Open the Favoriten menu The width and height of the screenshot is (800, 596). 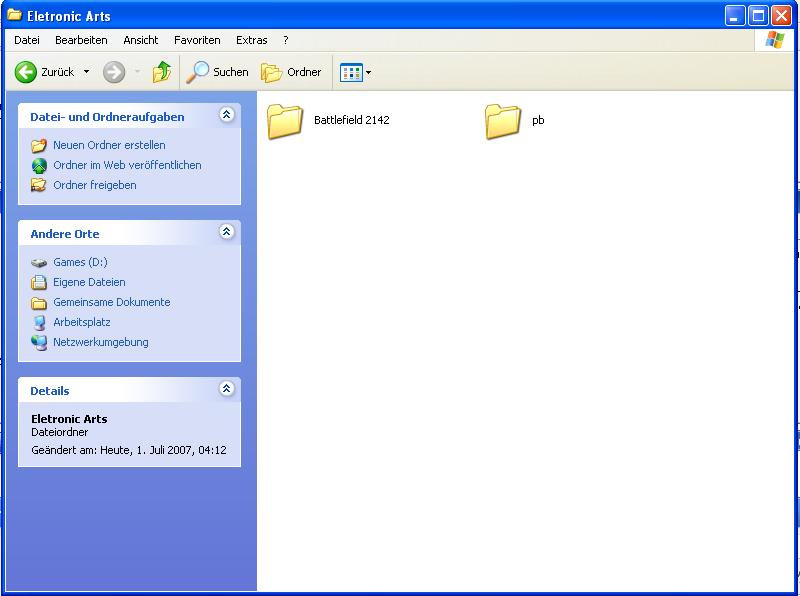(197, 40)
